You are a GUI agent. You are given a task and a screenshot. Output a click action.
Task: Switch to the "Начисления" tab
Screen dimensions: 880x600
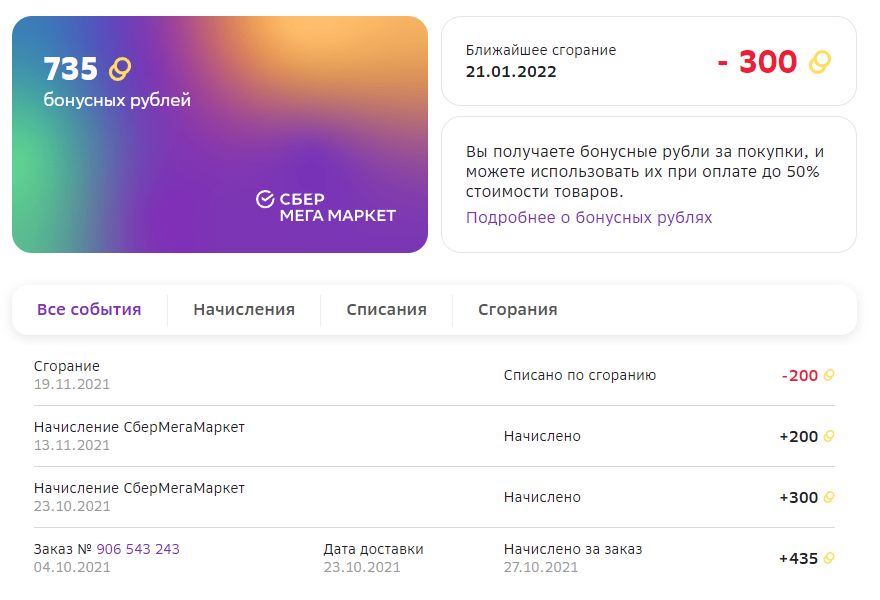pyautogui.click(x=244, y=310)
